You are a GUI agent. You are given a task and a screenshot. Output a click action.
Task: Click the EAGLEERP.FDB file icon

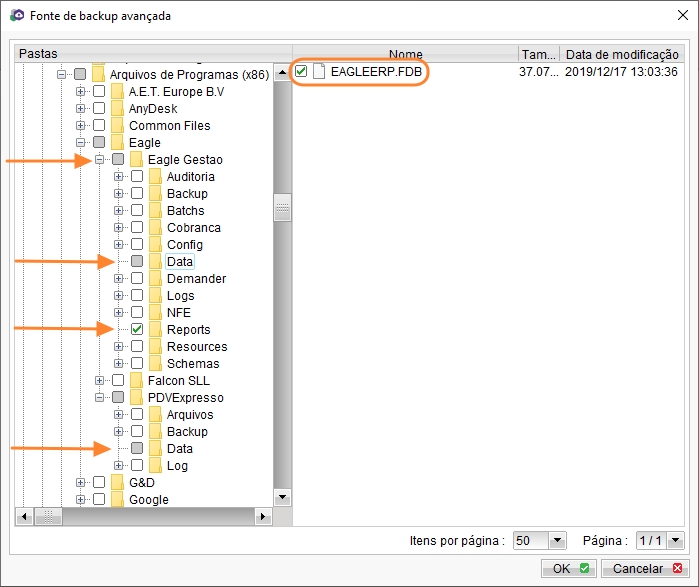pos(319,71)
